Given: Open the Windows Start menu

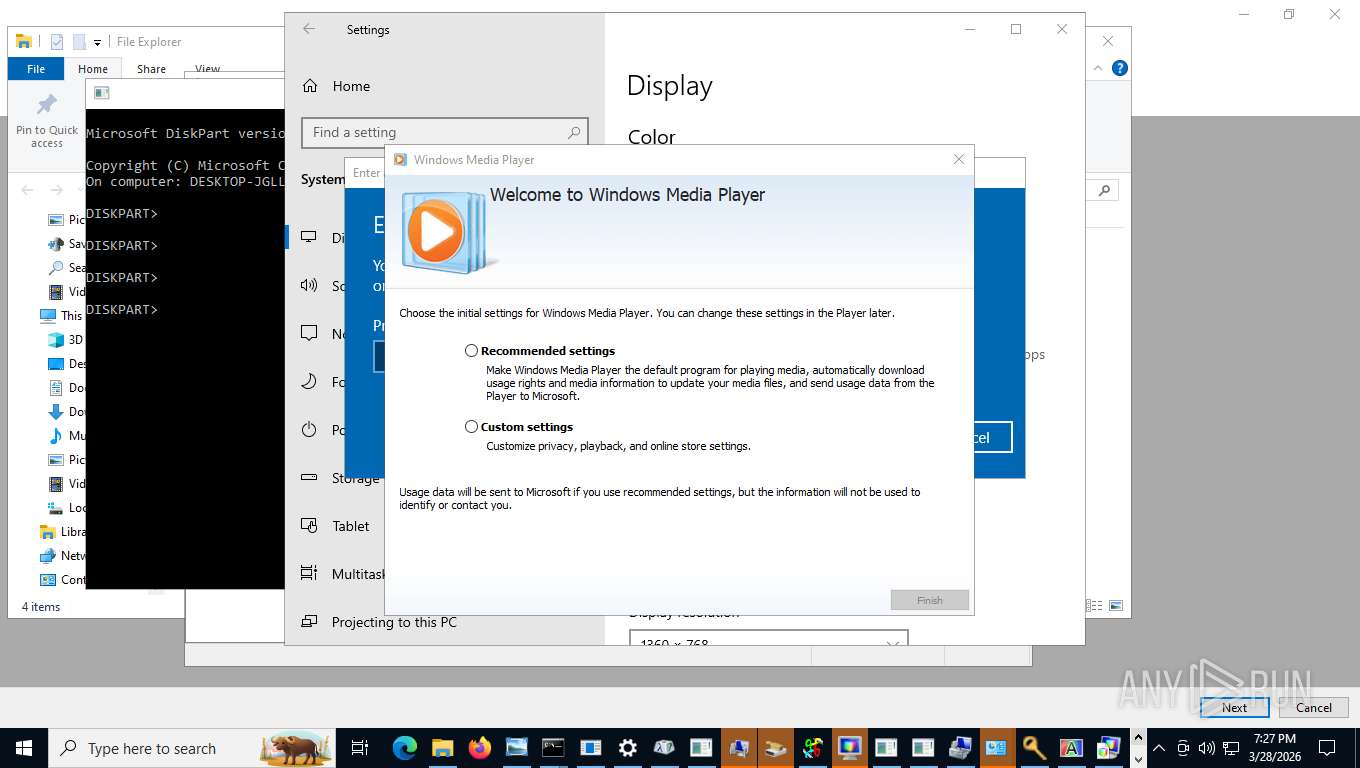Looking at the screenshot, I should (x=24, y=748).
